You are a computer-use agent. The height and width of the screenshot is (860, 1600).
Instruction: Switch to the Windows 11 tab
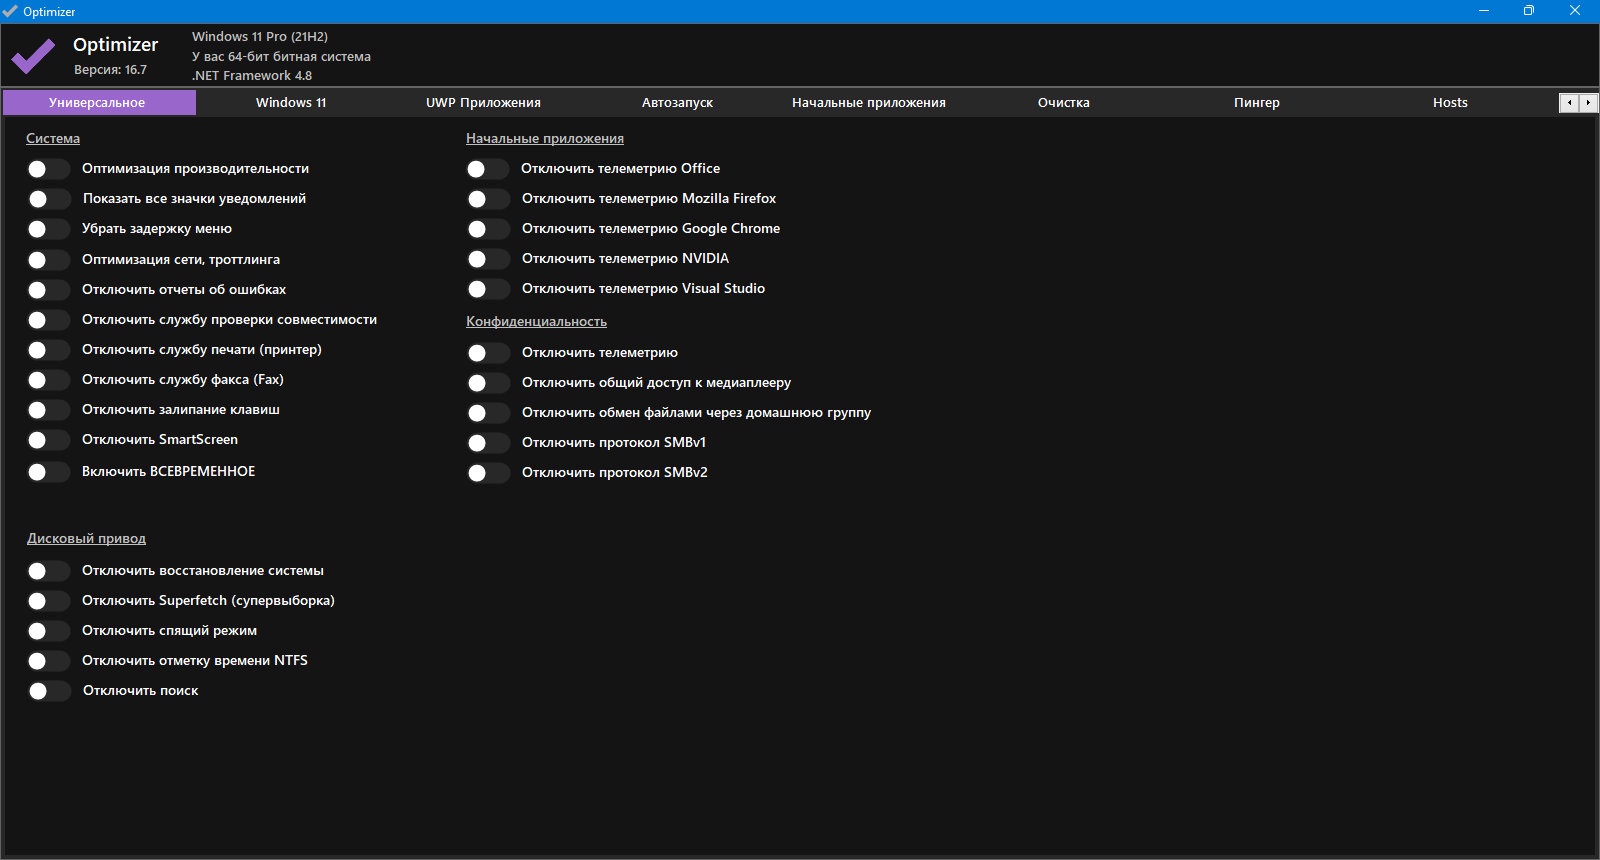point(291,102)
